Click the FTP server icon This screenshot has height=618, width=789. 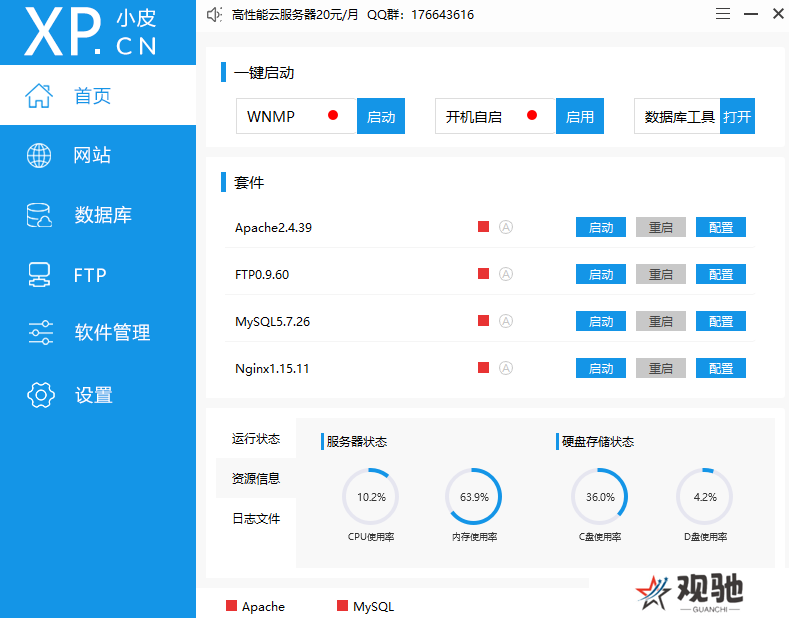click(39, 275)
